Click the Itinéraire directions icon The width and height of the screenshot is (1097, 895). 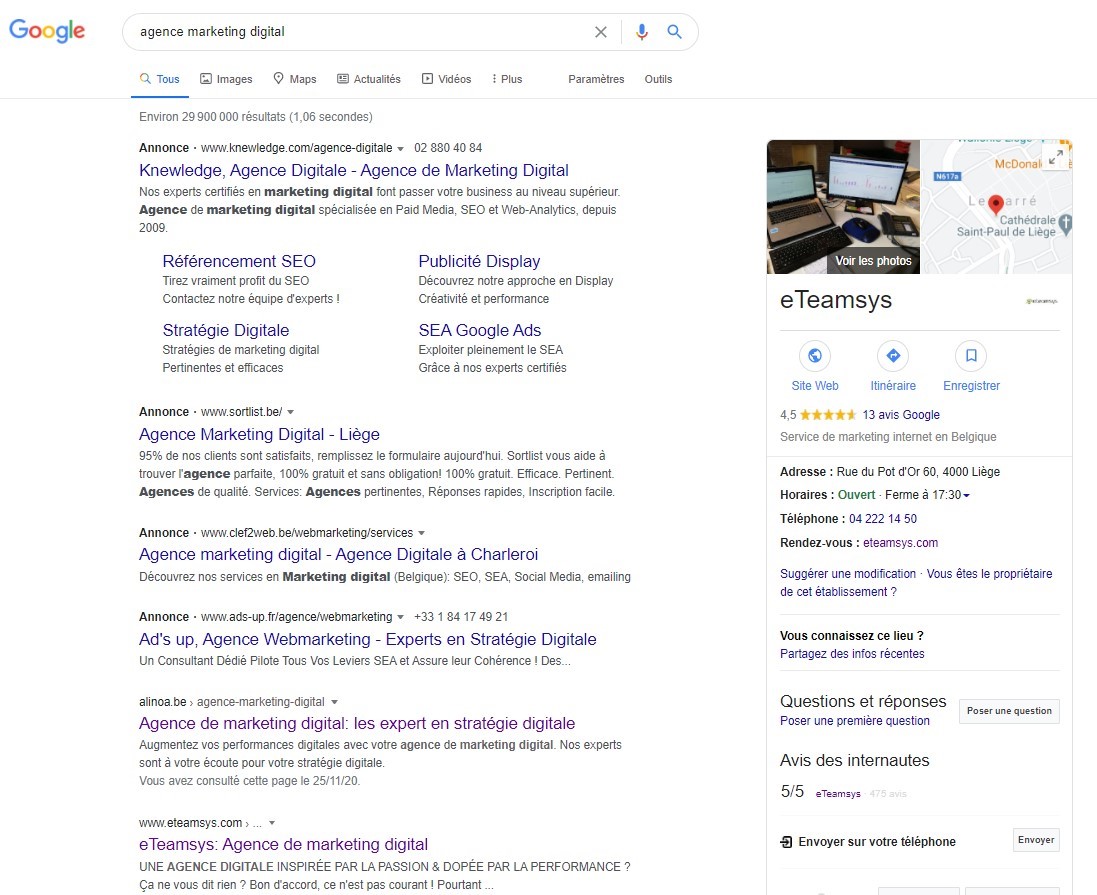893,355
